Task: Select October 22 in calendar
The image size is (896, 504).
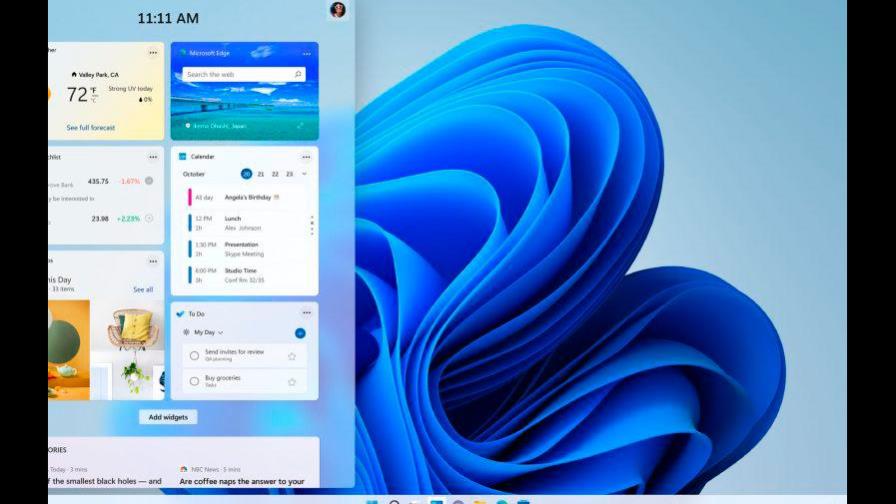Action: 275,174
